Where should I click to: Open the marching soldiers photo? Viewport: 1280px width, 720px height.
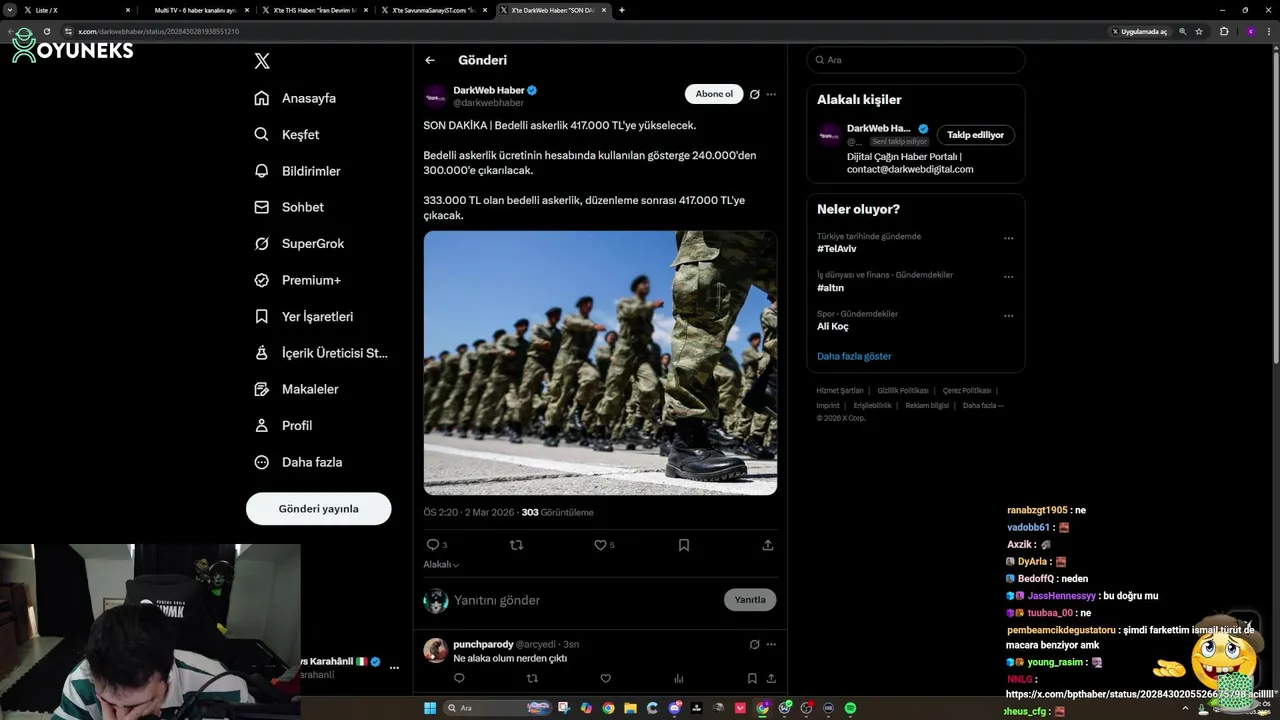(600, 363)
